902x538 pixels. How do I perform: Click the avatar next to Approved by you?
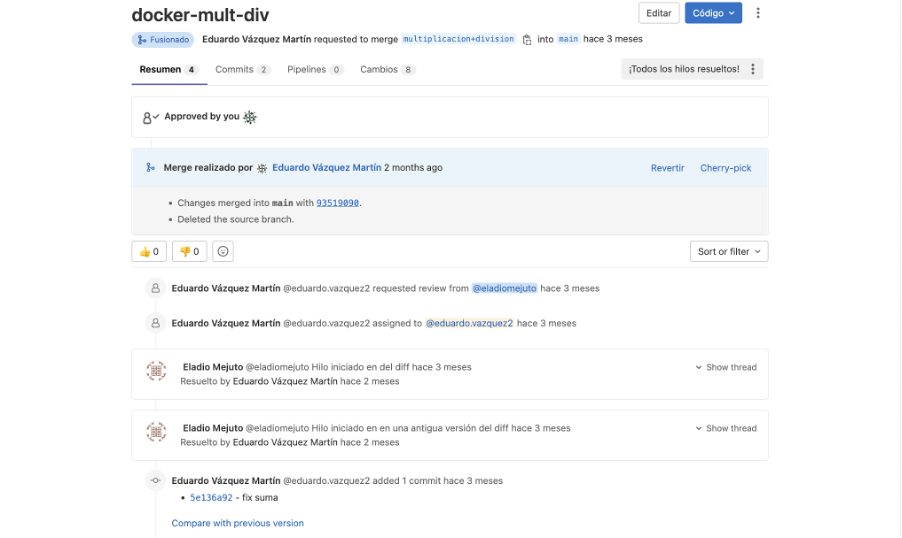tap(250, 117)
